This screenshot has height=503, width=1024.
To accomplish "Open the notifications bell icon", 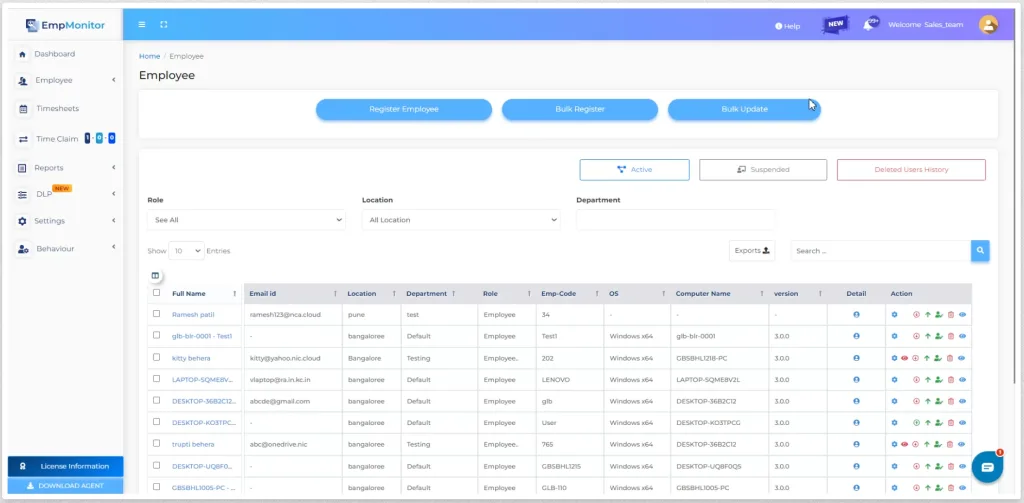I will click(x=869, y=25).
